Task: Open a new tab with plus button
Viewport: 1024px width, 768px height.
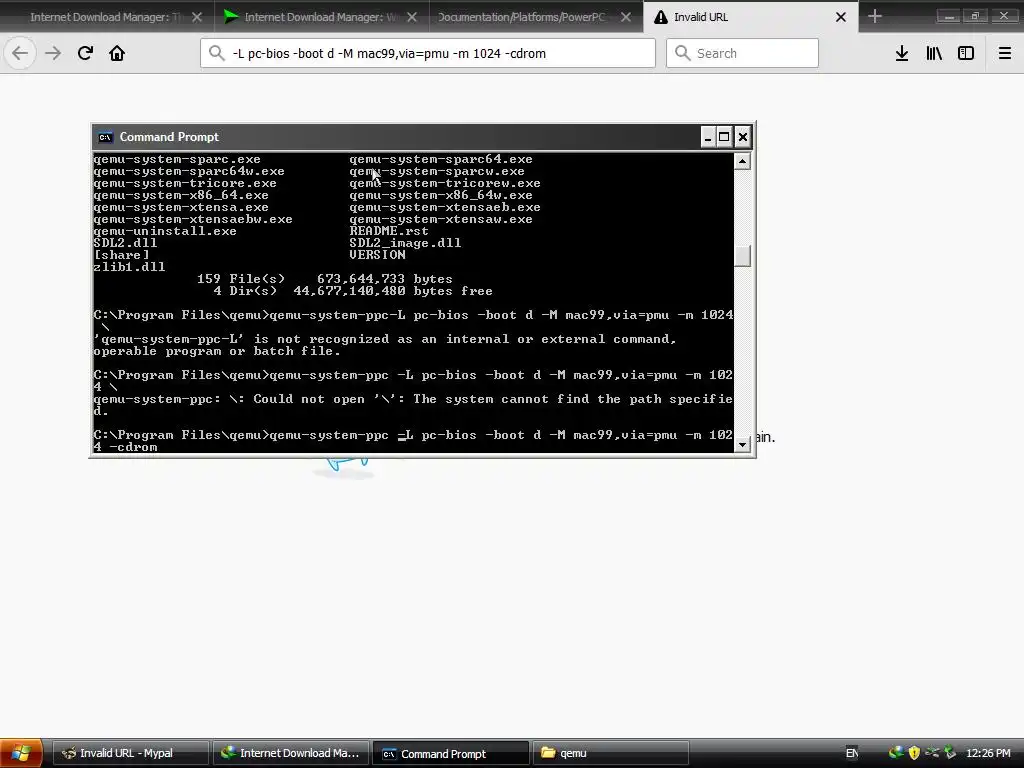Action: [x=875, y=17]
